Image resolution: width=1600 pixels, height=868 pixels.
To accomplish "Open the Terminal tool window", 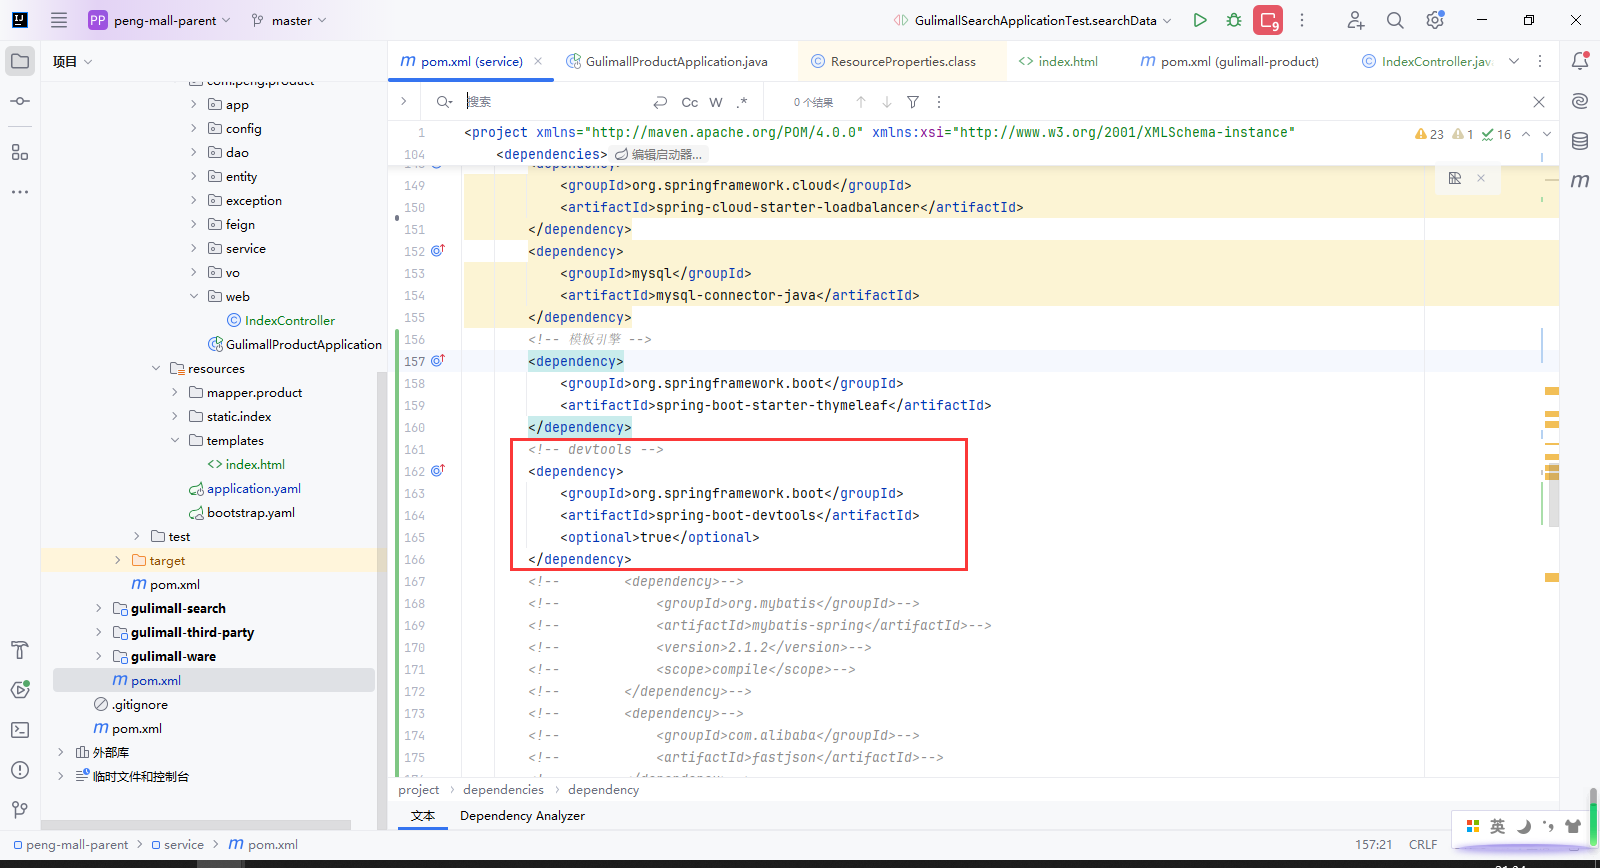I will click(20, 730).
